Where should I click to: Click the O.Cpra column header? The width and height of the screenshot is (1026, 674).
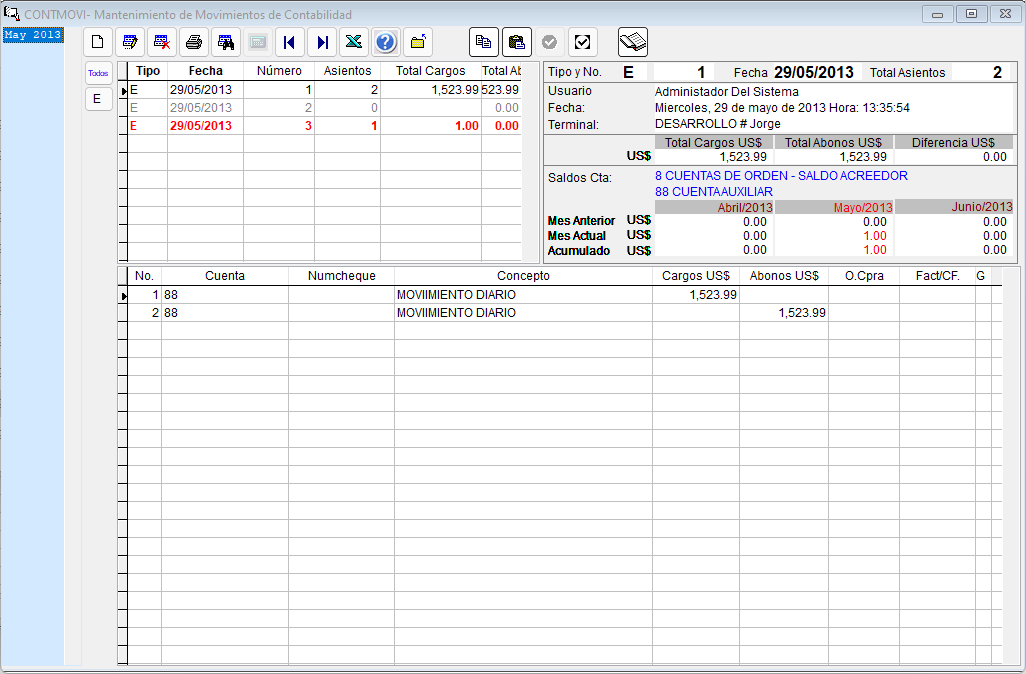pyautogui.click(x=864, y=275)
